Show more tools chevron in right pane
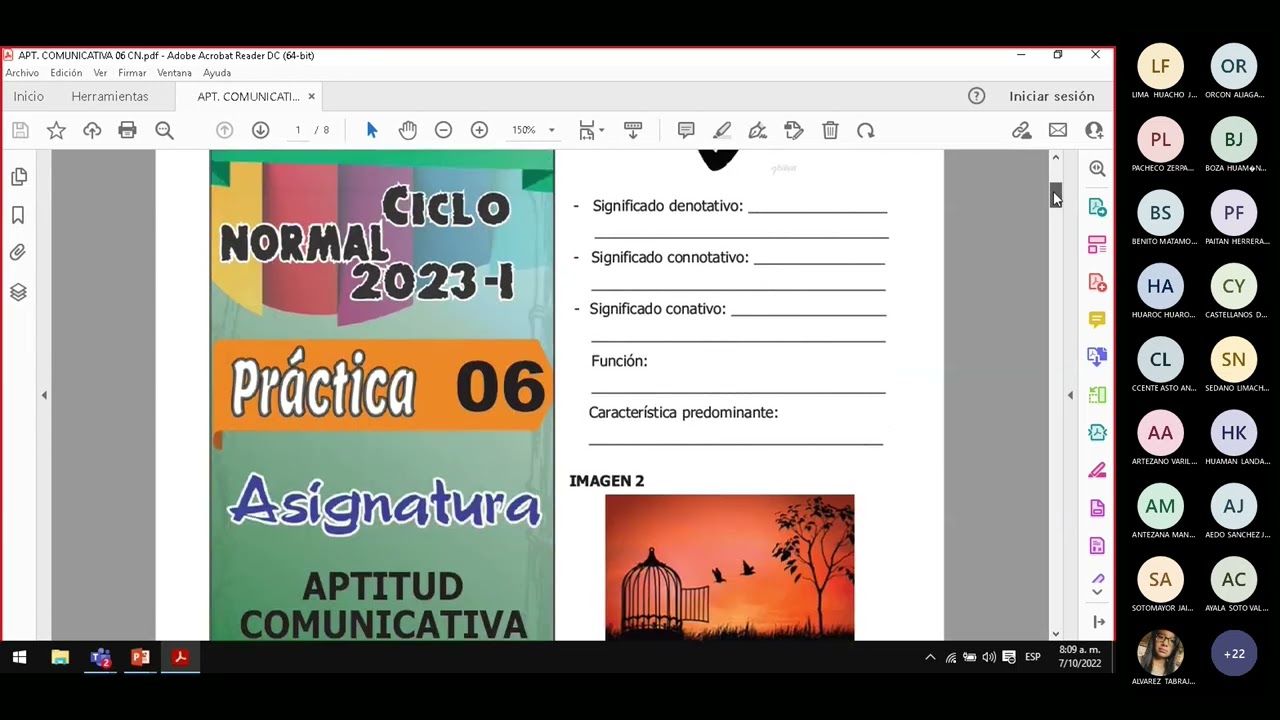This screenshot has width=1280, height=720. point(1097,592)
